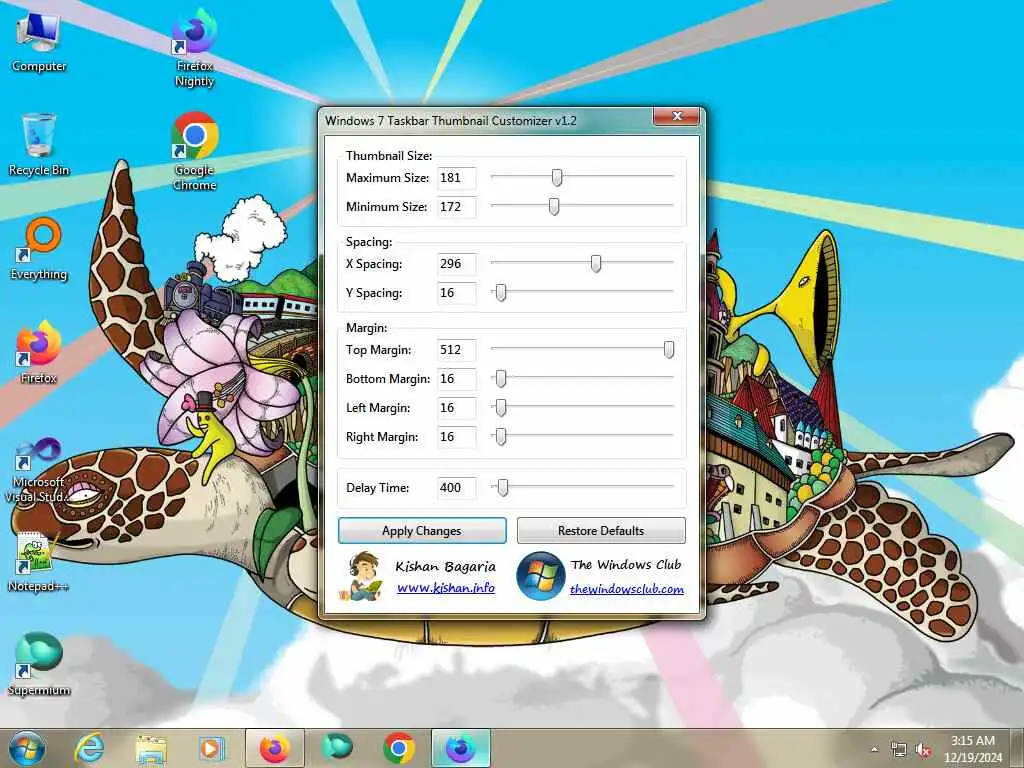Image resolution: width=1024 pixels, height=768 pixels.
Task: Open Windows Explorer from the taskbar
Action: point(151,749)
